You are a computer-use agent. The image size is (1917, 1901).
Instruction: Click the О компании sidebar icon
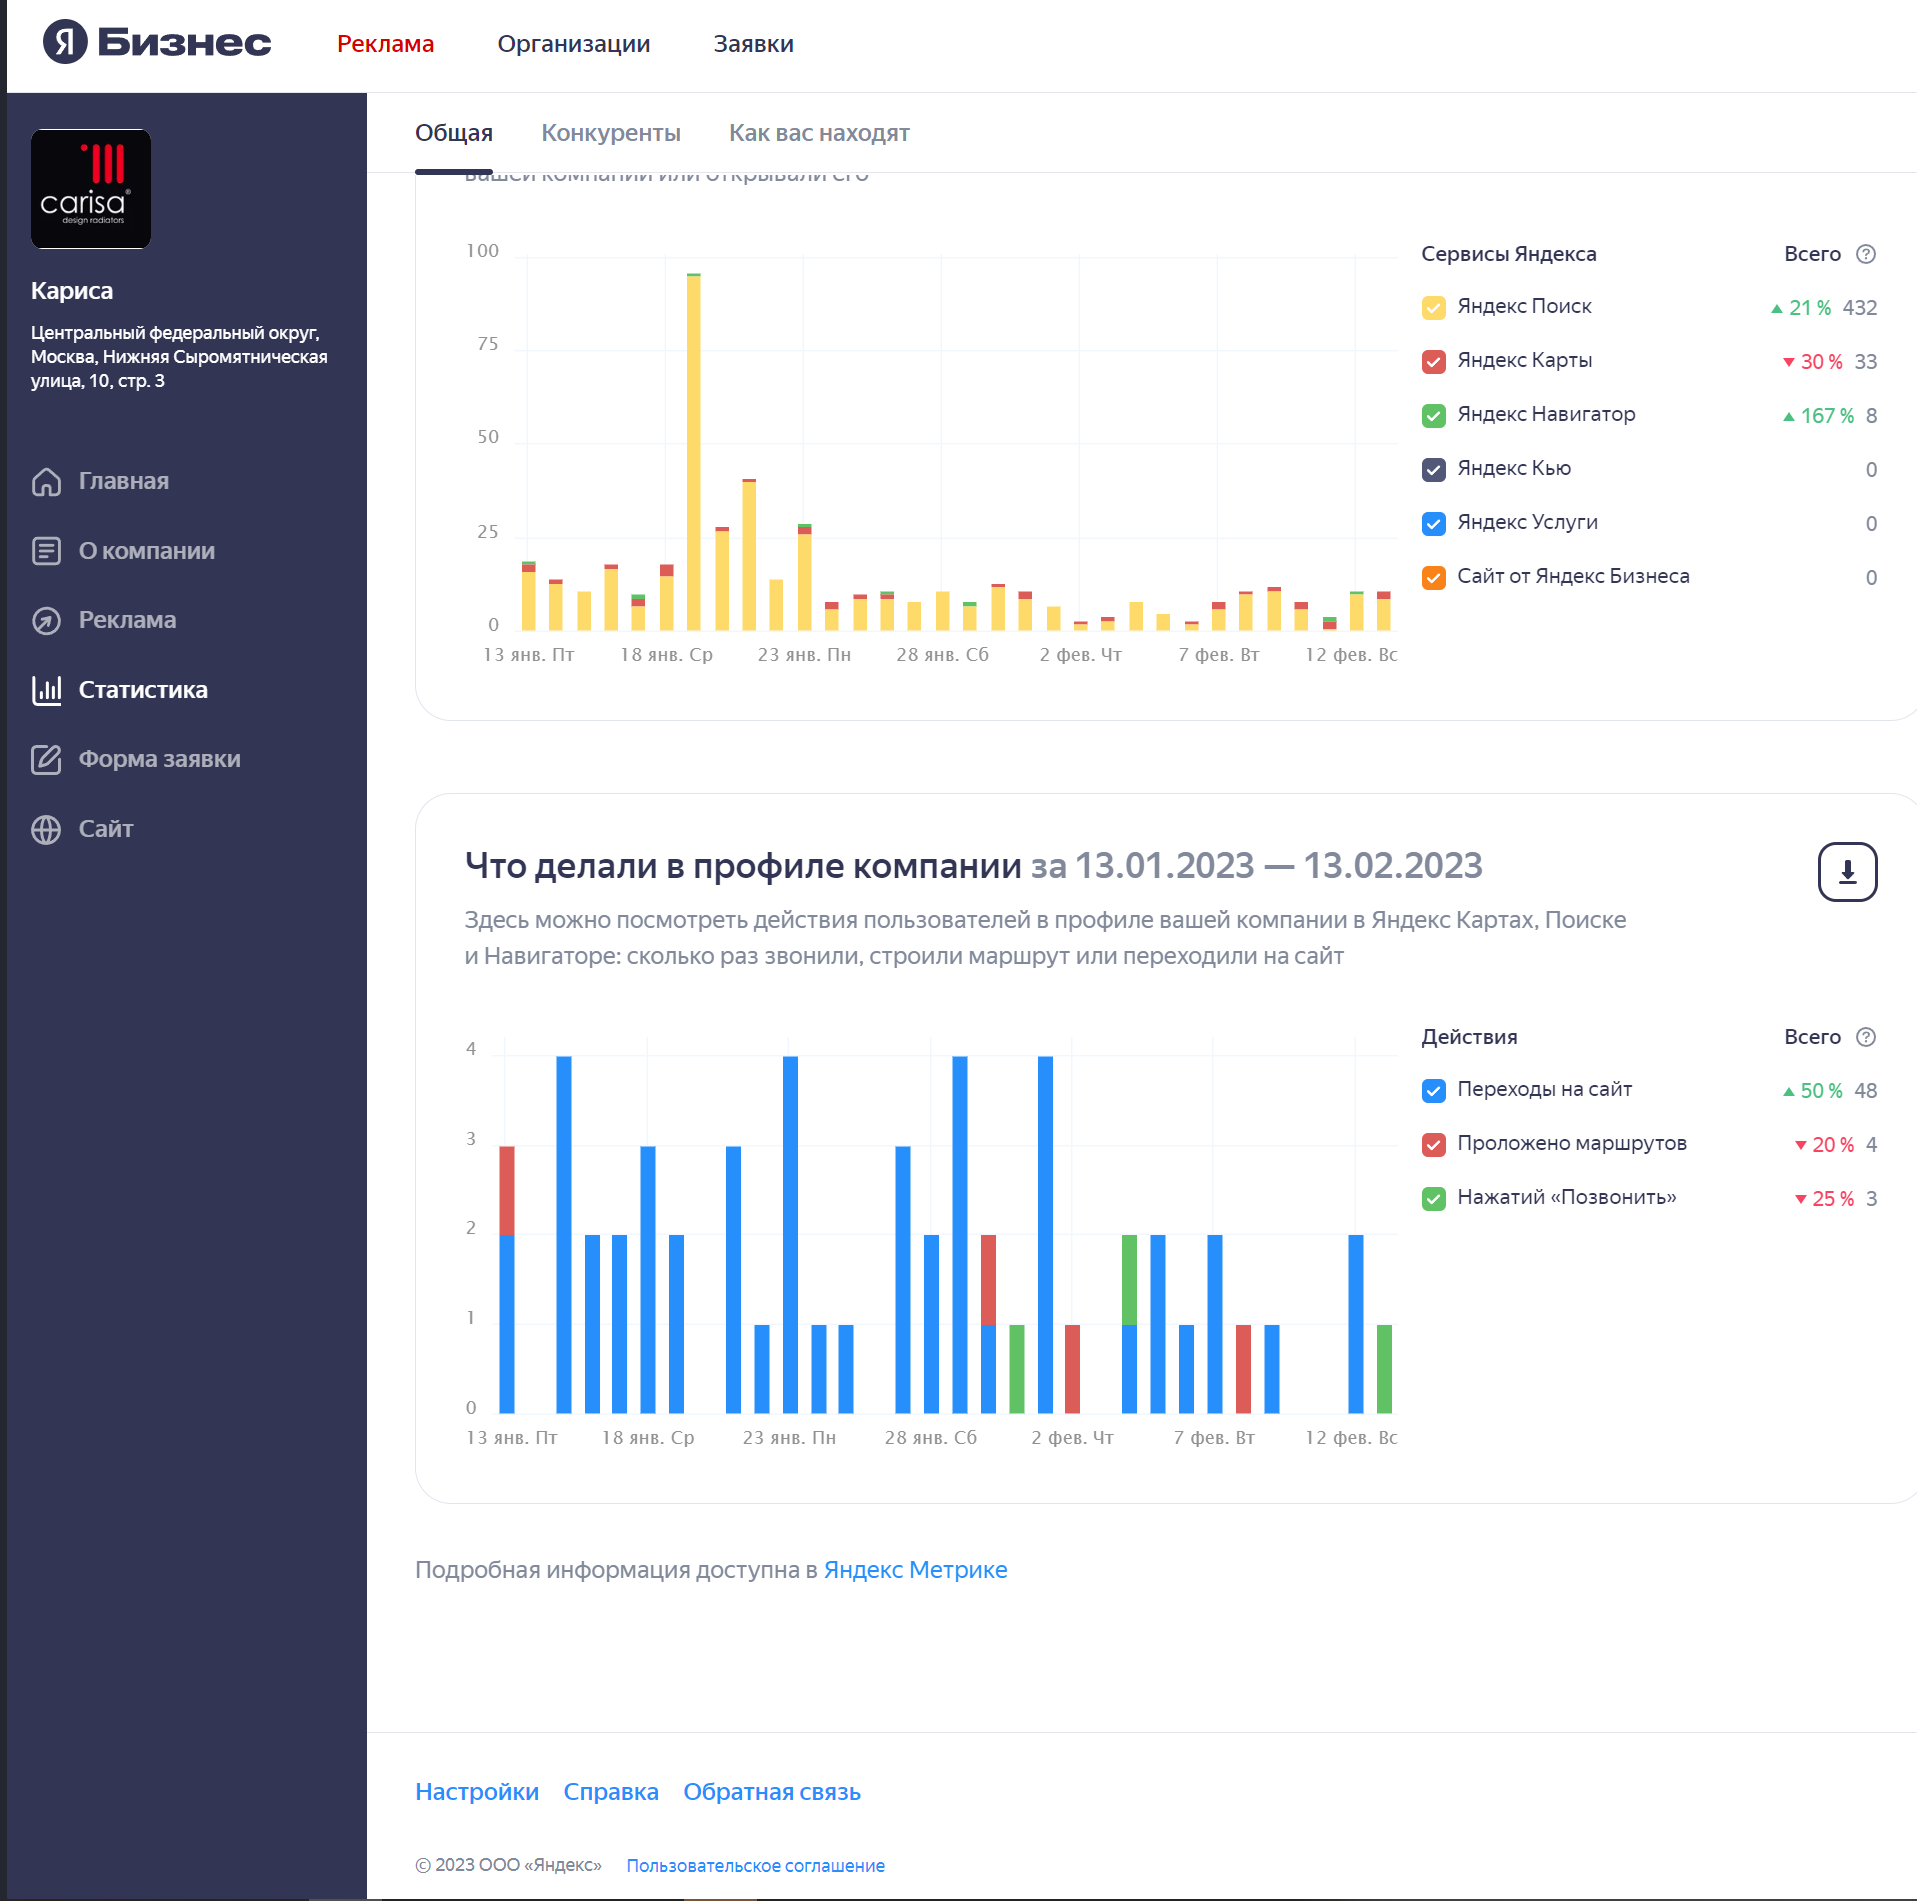click(x=46, y=551)
